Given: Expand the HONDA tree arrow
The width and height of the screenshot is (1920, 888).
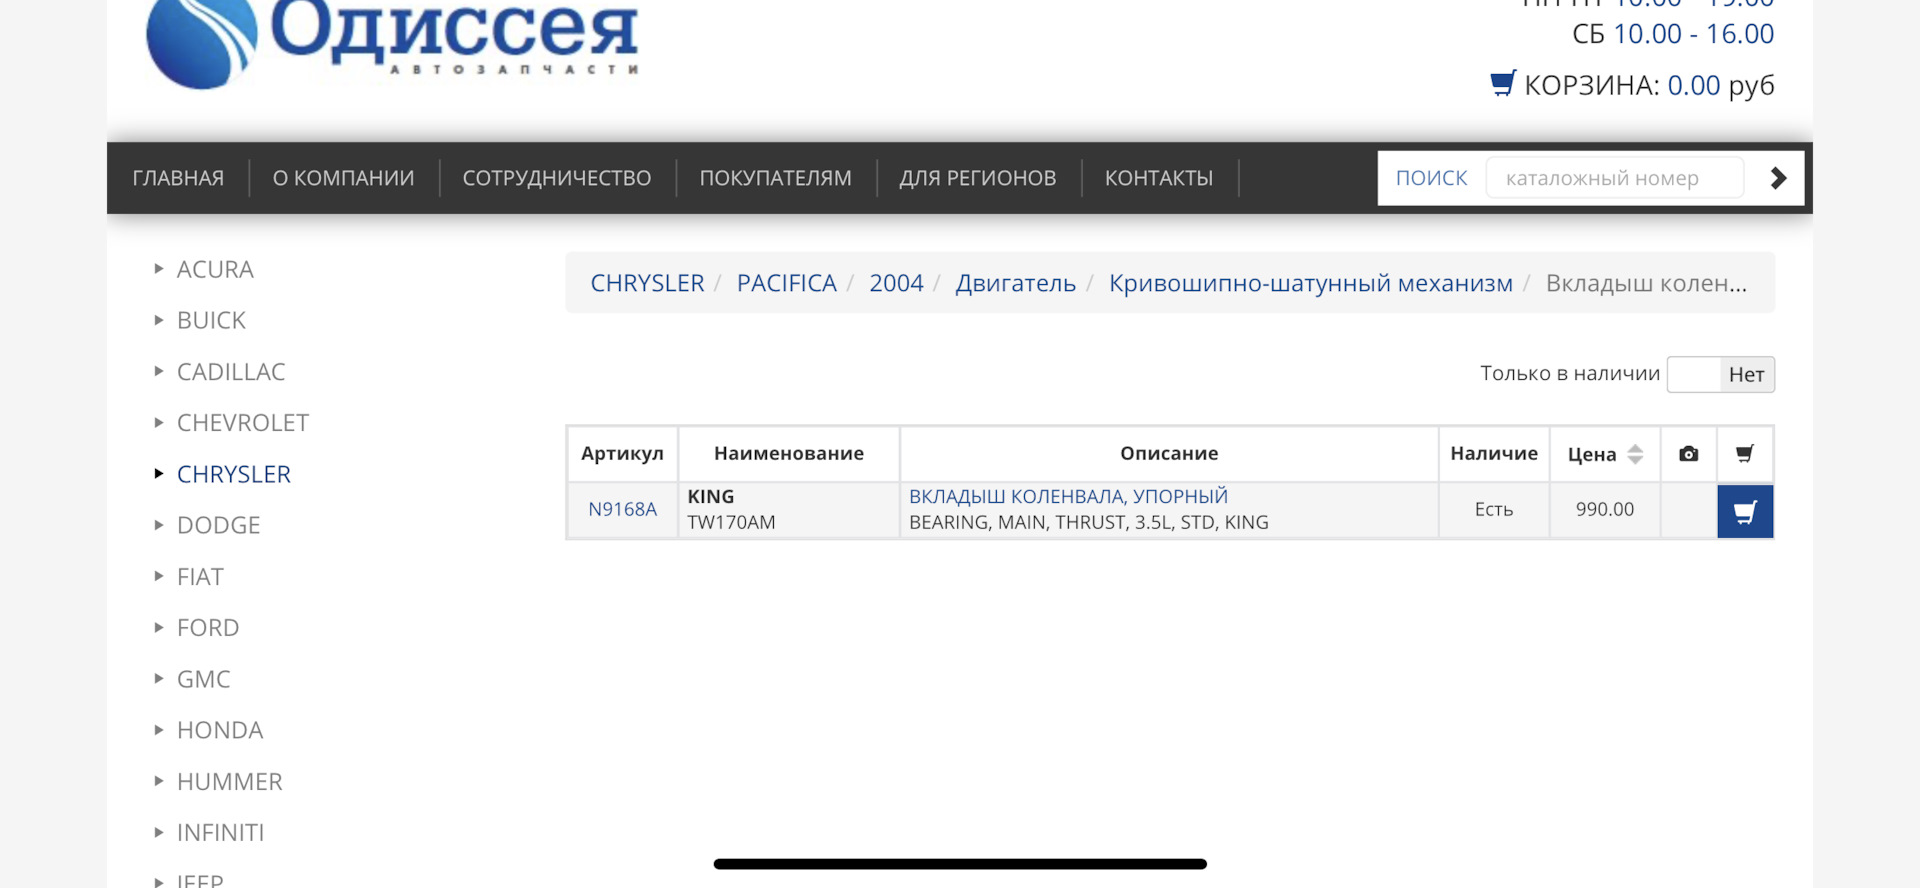Looking at the screenshot, I should (158, 730).
